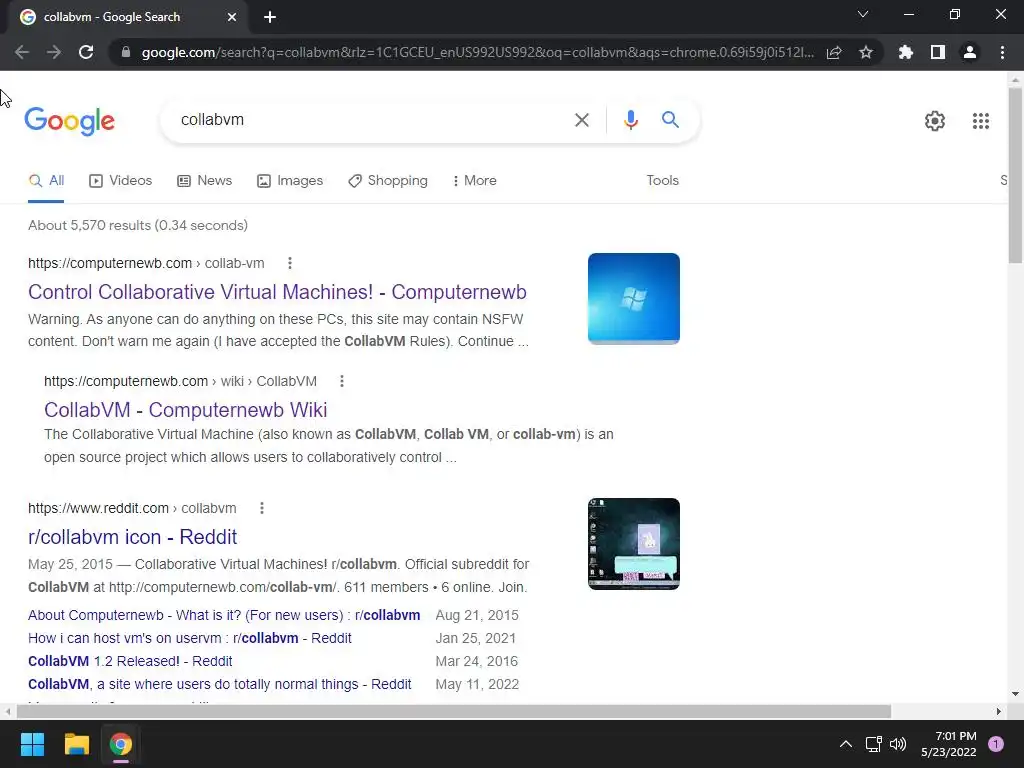Click the Google logo
1024x768 pixels.
70,121
